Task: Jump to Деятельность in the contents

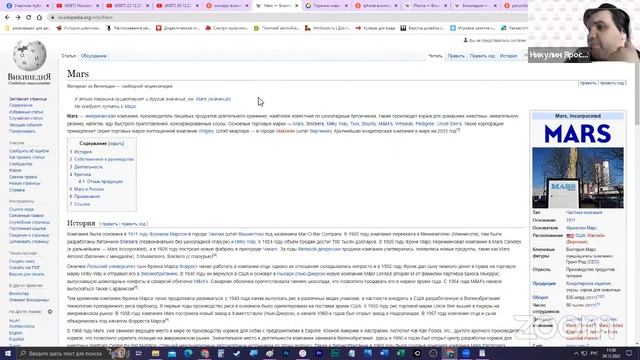Action: click(88, 167)
